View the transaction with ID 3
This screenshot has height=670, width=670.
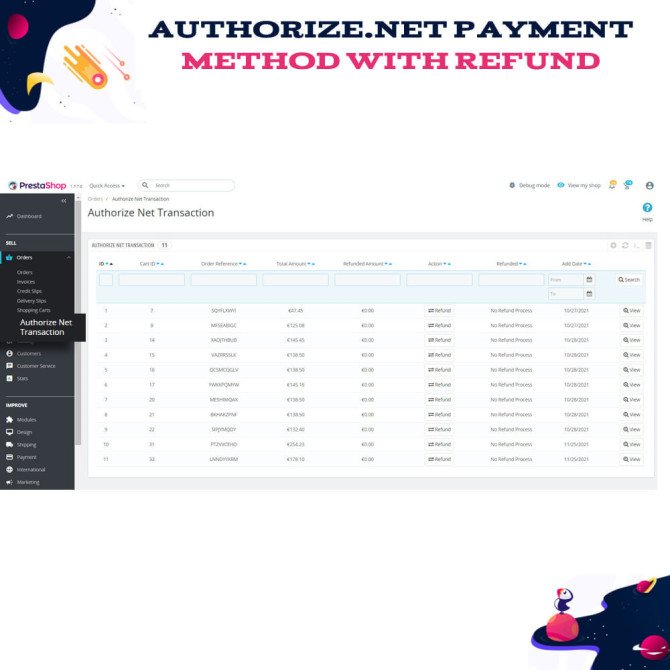click(x=632, y=340)
